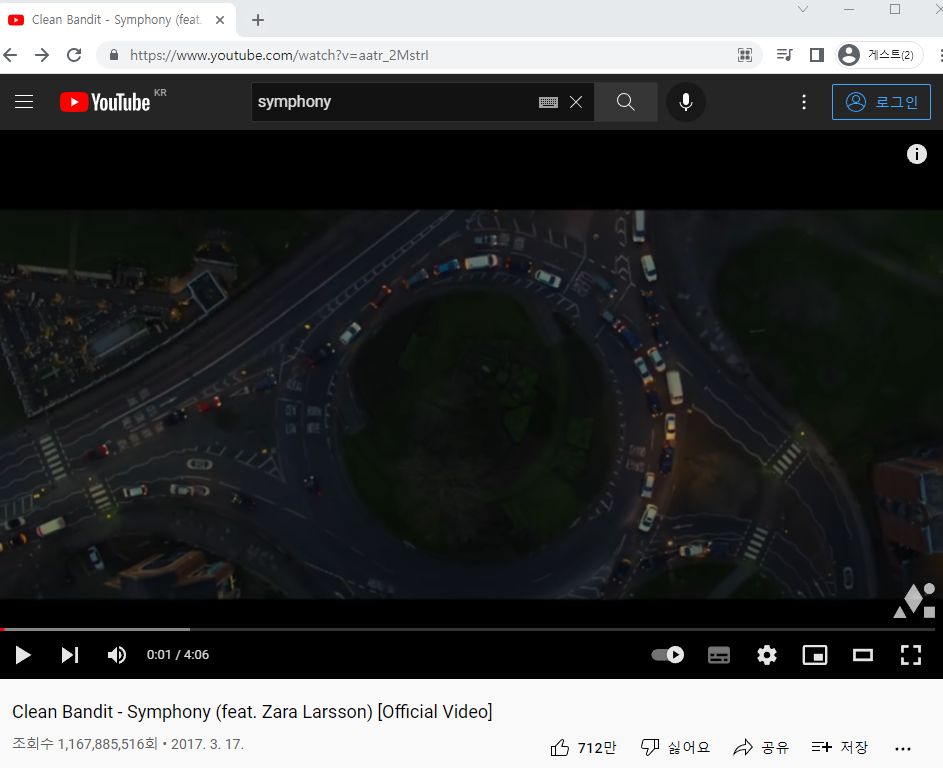This screenshot has width=943, height=768.
Task: Start voice search with microphone
Action: pos(686,102)
